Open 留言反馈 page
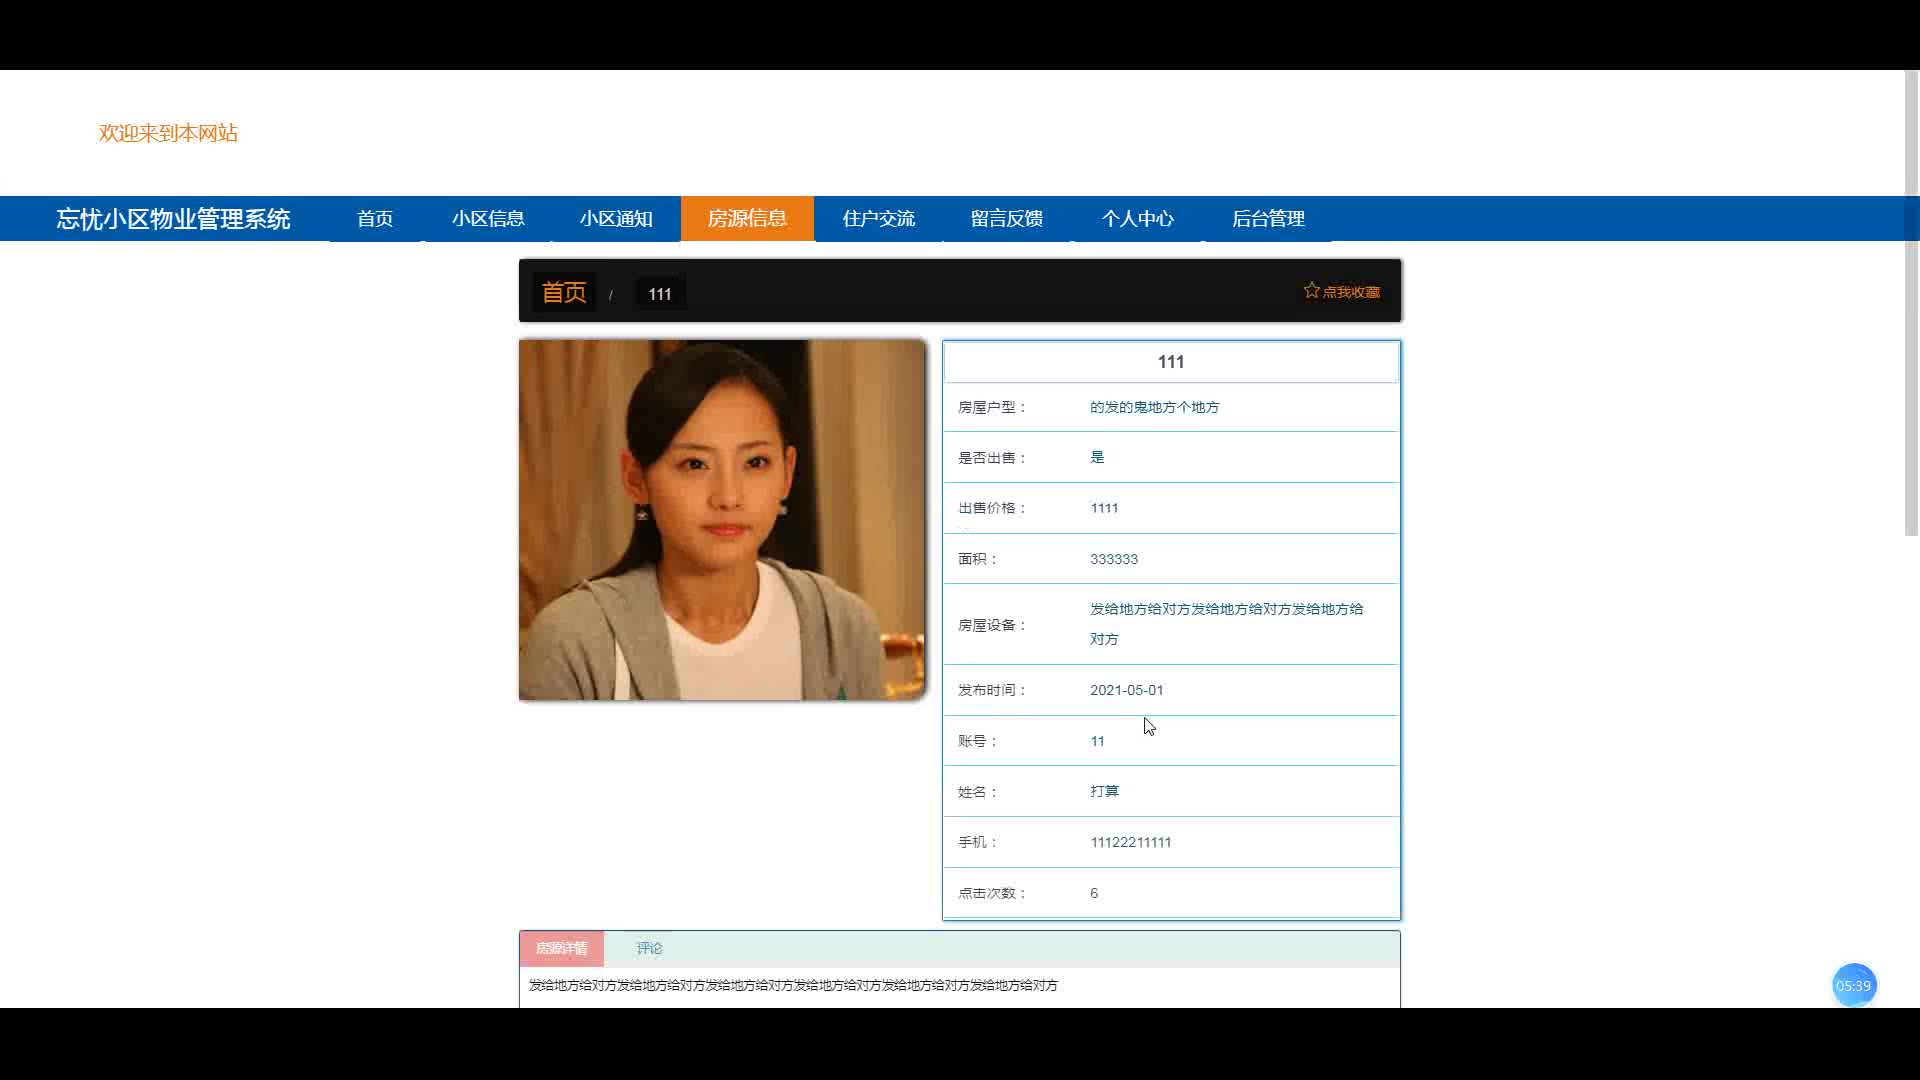 coord(1006,218)
